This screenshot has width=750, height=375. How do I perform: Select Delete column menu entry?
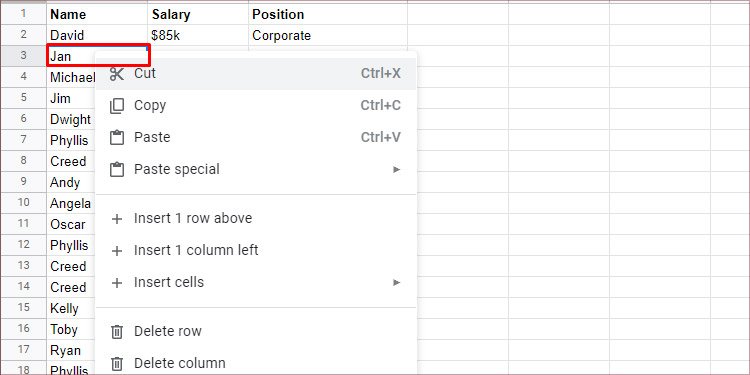click(x=256, y=363)
